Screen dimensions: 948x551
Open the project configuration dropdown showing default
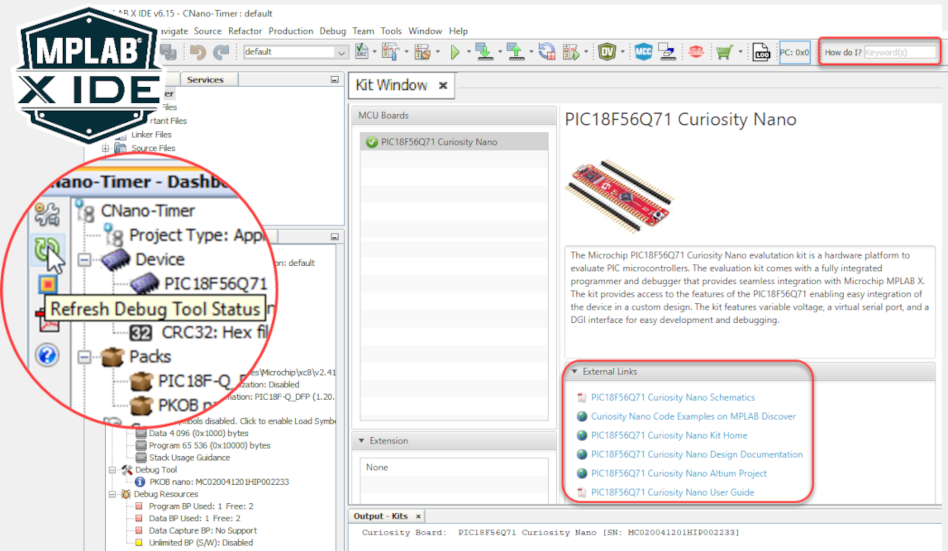coord(295,52)
